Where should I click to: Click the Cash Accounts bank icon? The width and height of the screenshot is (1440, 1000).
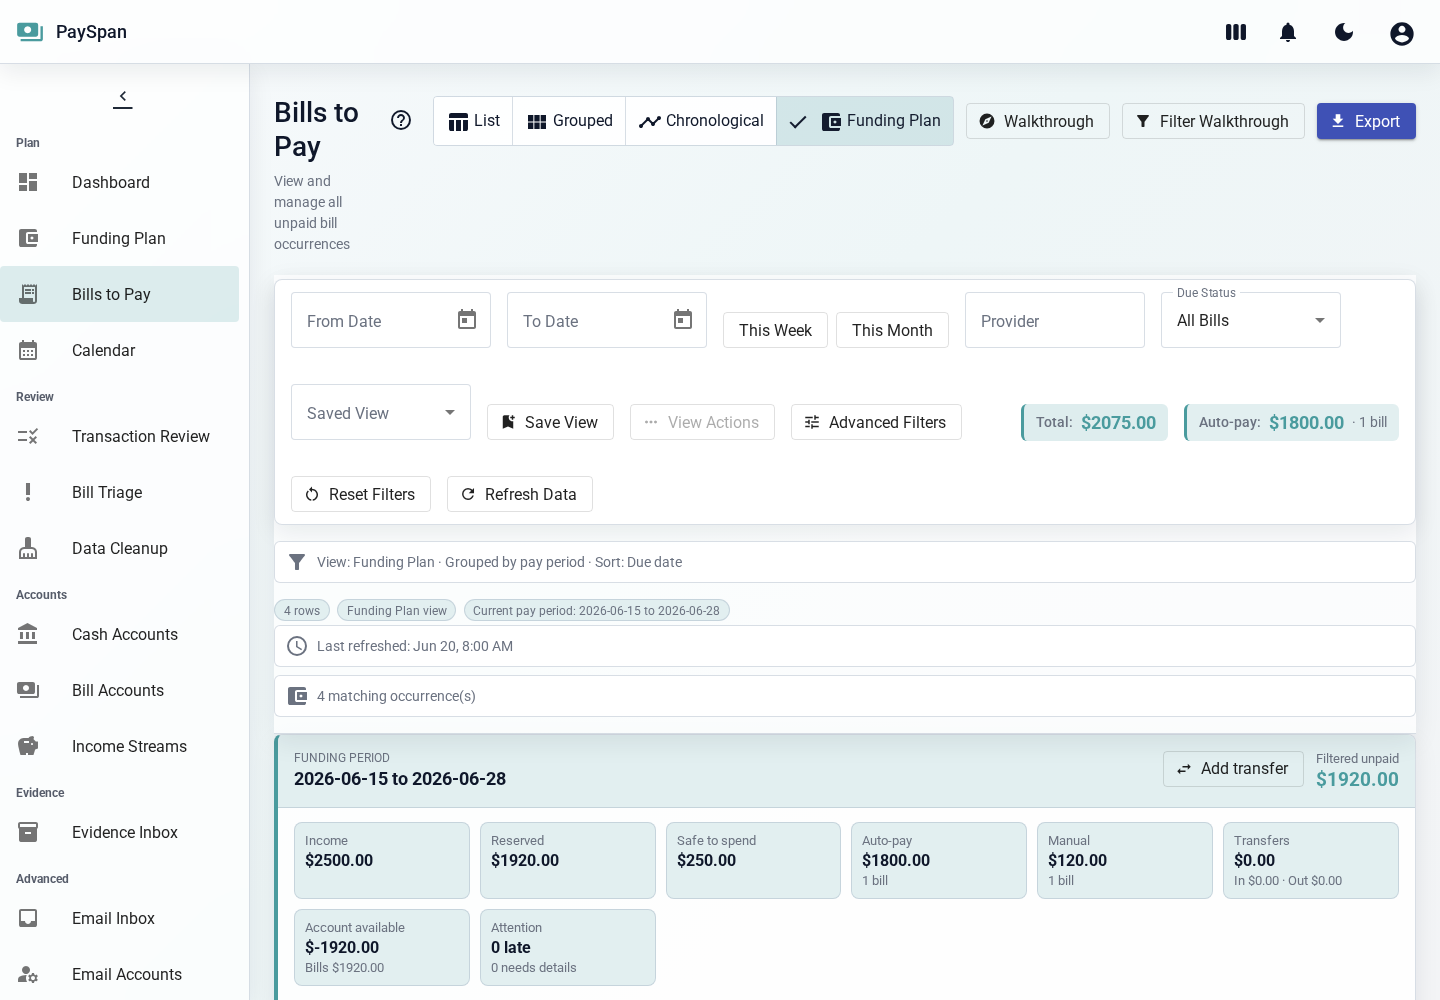tap(28, 634)
